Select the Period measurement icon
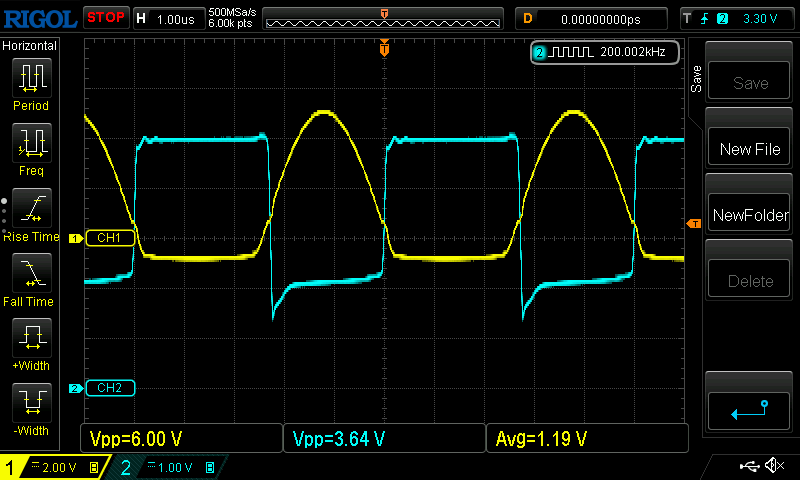This screenshot has height=480, width=800. [32, 78]
